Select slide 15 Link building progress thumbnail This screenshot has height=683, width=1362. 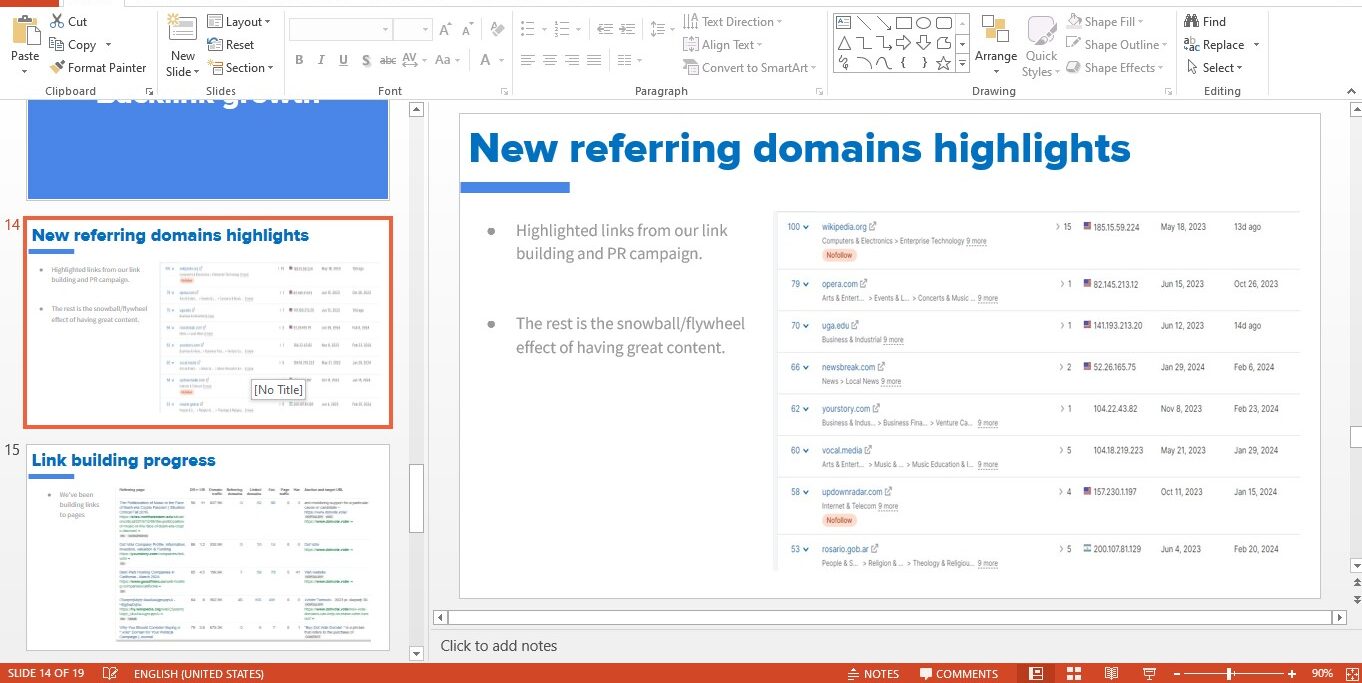click(208, 547)
